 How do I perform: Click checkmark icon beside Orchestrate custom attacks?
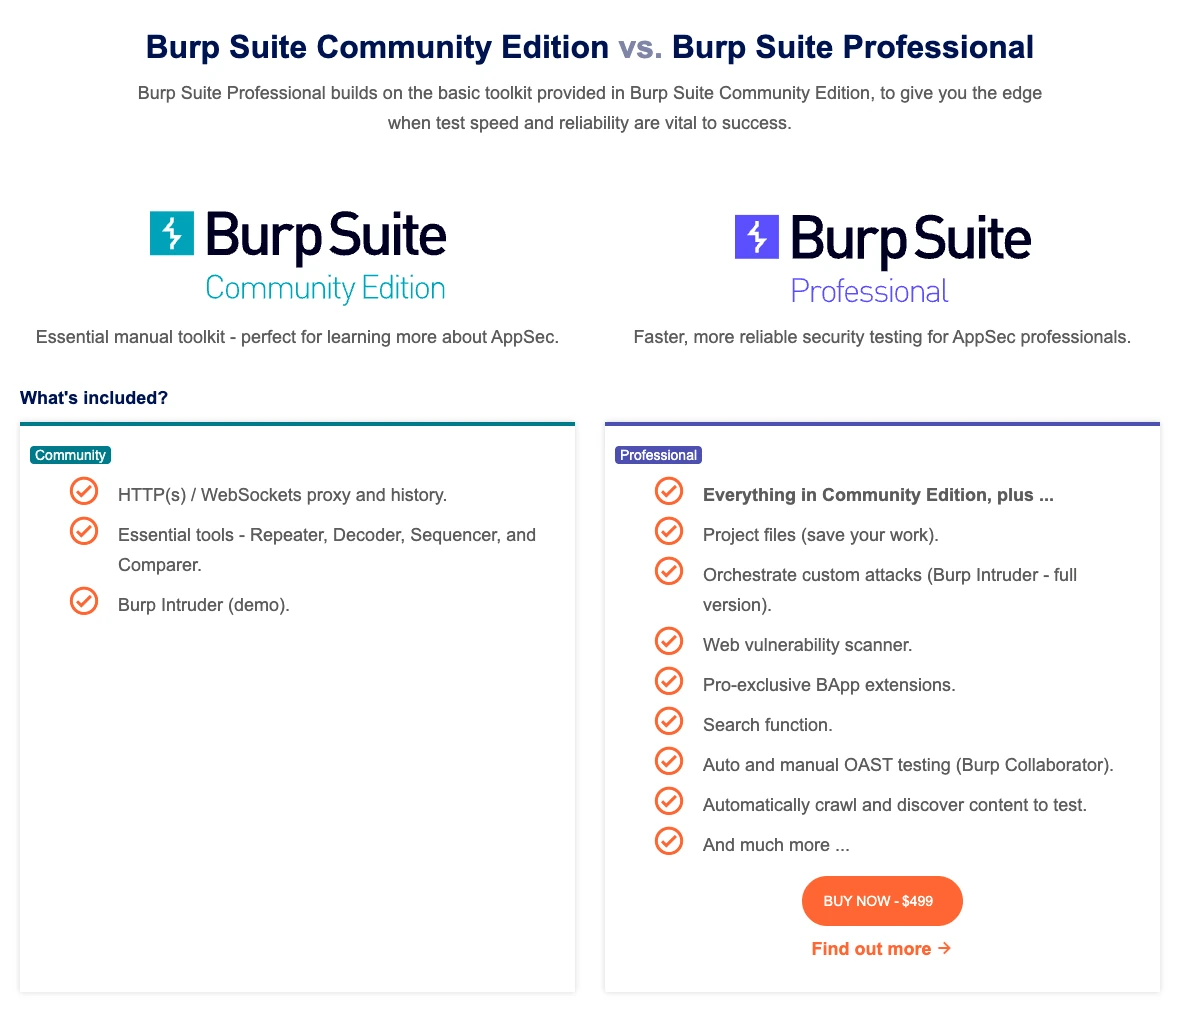(669, 571)
